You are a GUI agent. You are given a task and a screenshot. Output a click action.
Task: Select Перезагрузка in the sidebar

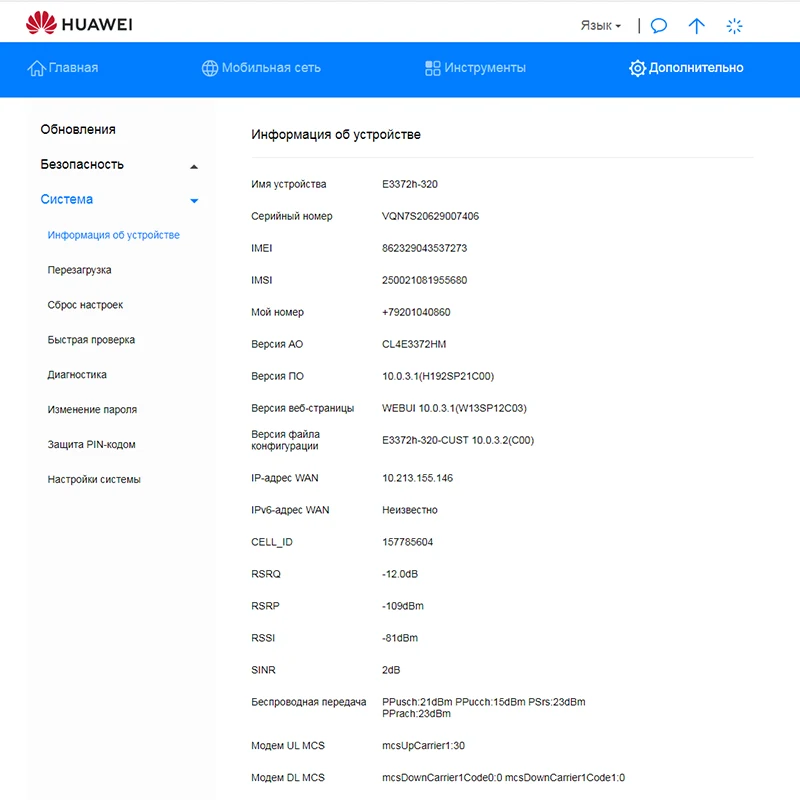79,270
